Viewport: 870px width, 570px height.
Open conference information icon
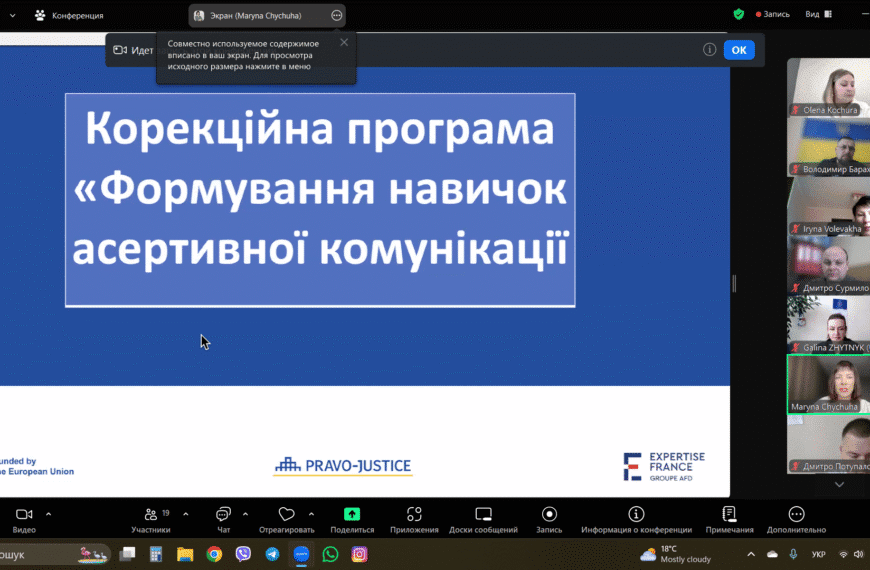[x=636, y=514]
